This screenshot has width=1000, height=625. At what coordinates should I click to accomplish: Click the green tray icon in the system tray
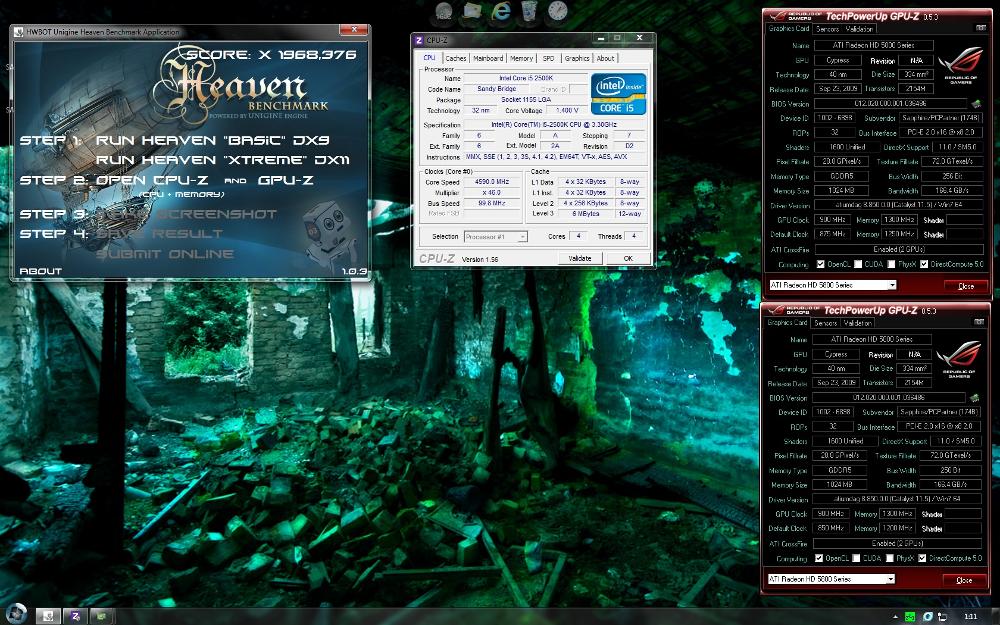coord(910,616)
